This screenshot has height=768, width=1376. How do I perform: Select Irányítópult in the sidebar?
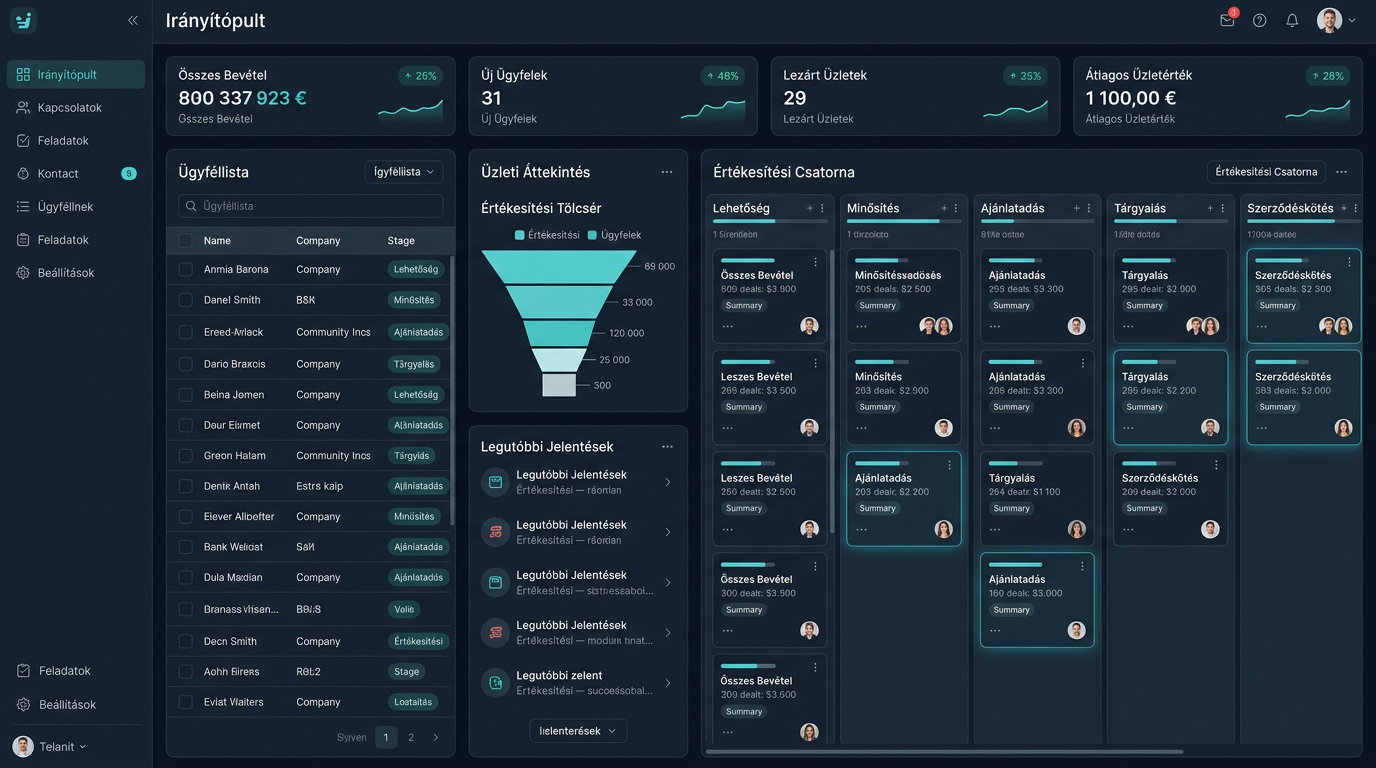76,74
